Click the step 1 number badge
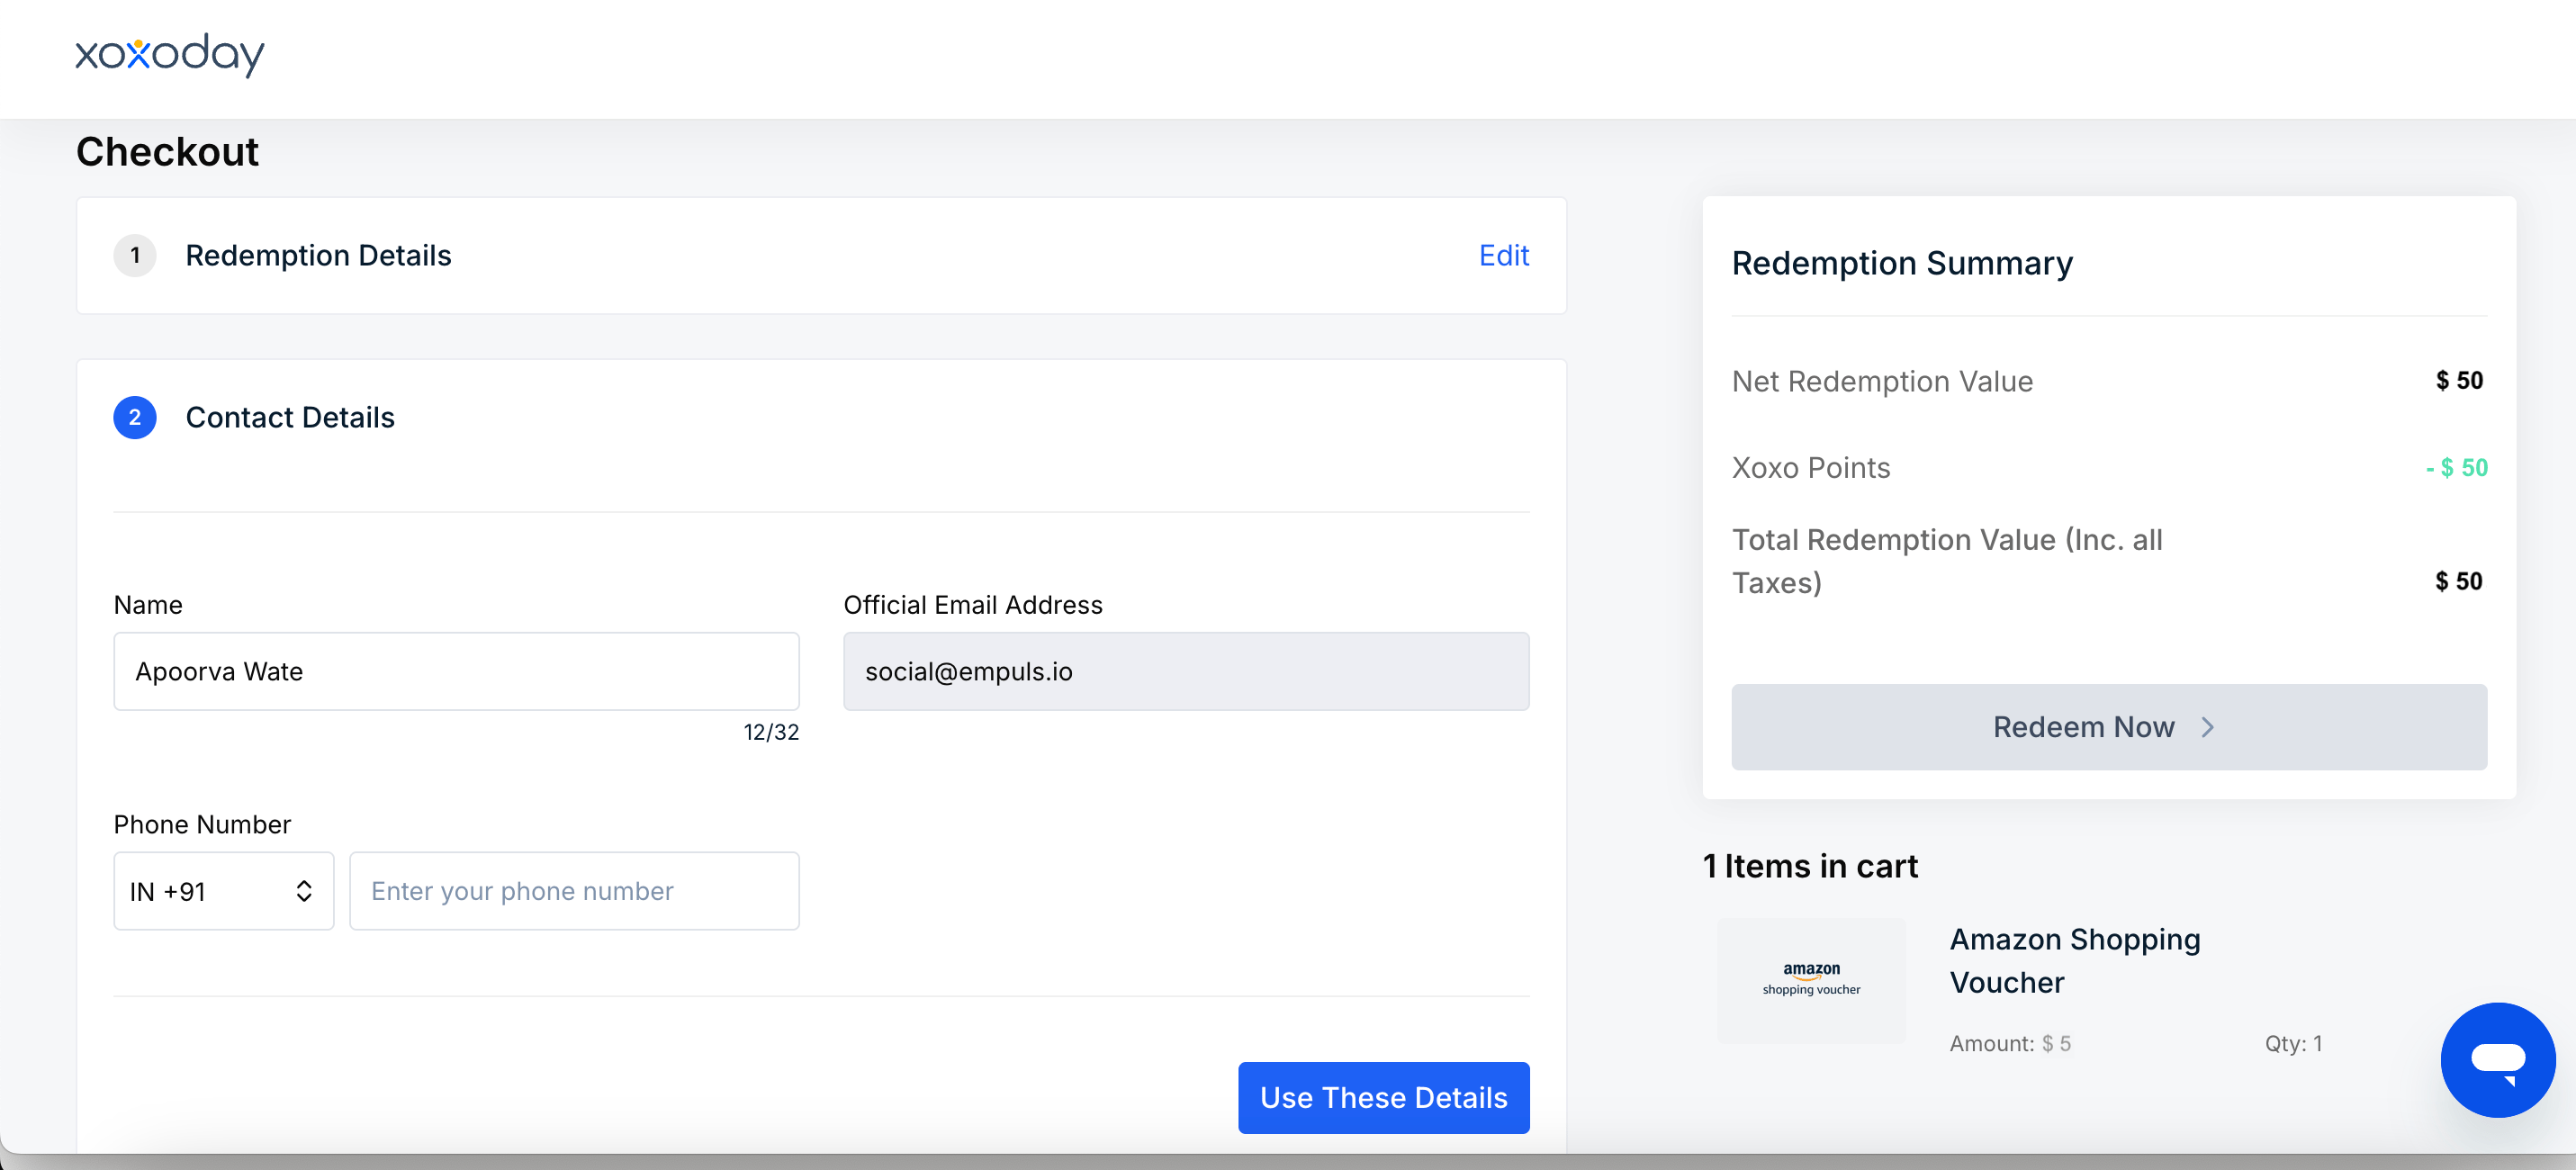This screenshot has width=2576, height=1170. pos(135,255)
